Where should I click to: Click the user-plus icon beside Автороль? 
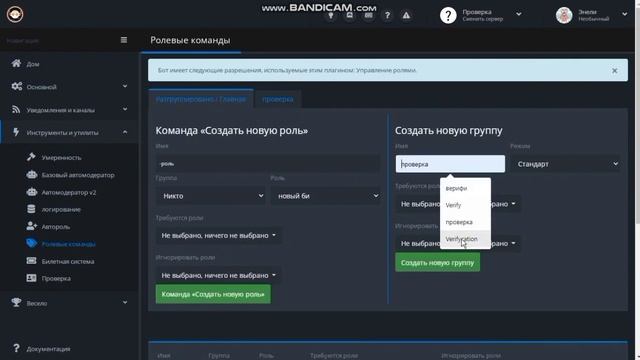(31, 226)
